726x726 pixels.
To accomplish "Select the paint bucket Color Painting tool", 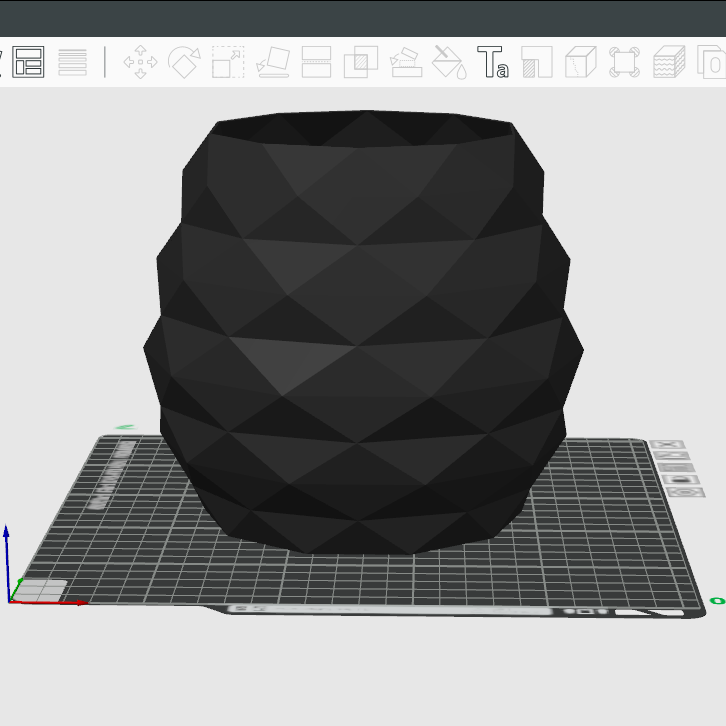I will click(448, 62).
